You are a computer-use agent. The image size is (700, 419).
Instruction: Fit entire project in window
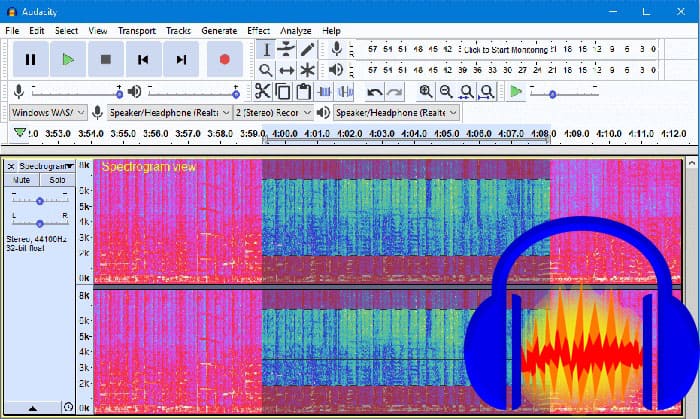pos(487,91)
